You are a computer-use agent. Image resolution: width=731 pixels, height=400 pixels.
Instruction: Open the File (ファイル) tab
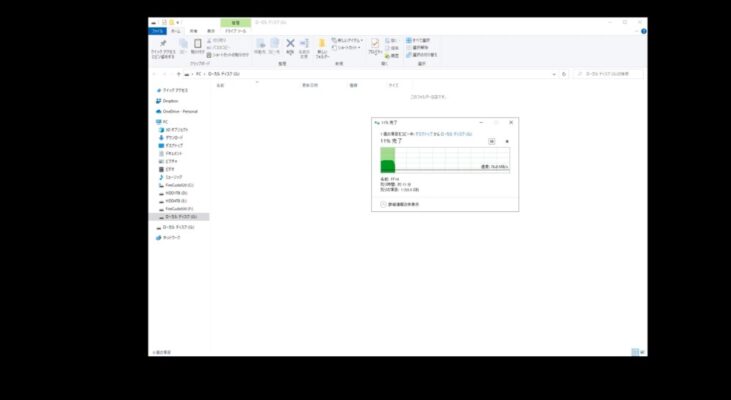(157, 31)
